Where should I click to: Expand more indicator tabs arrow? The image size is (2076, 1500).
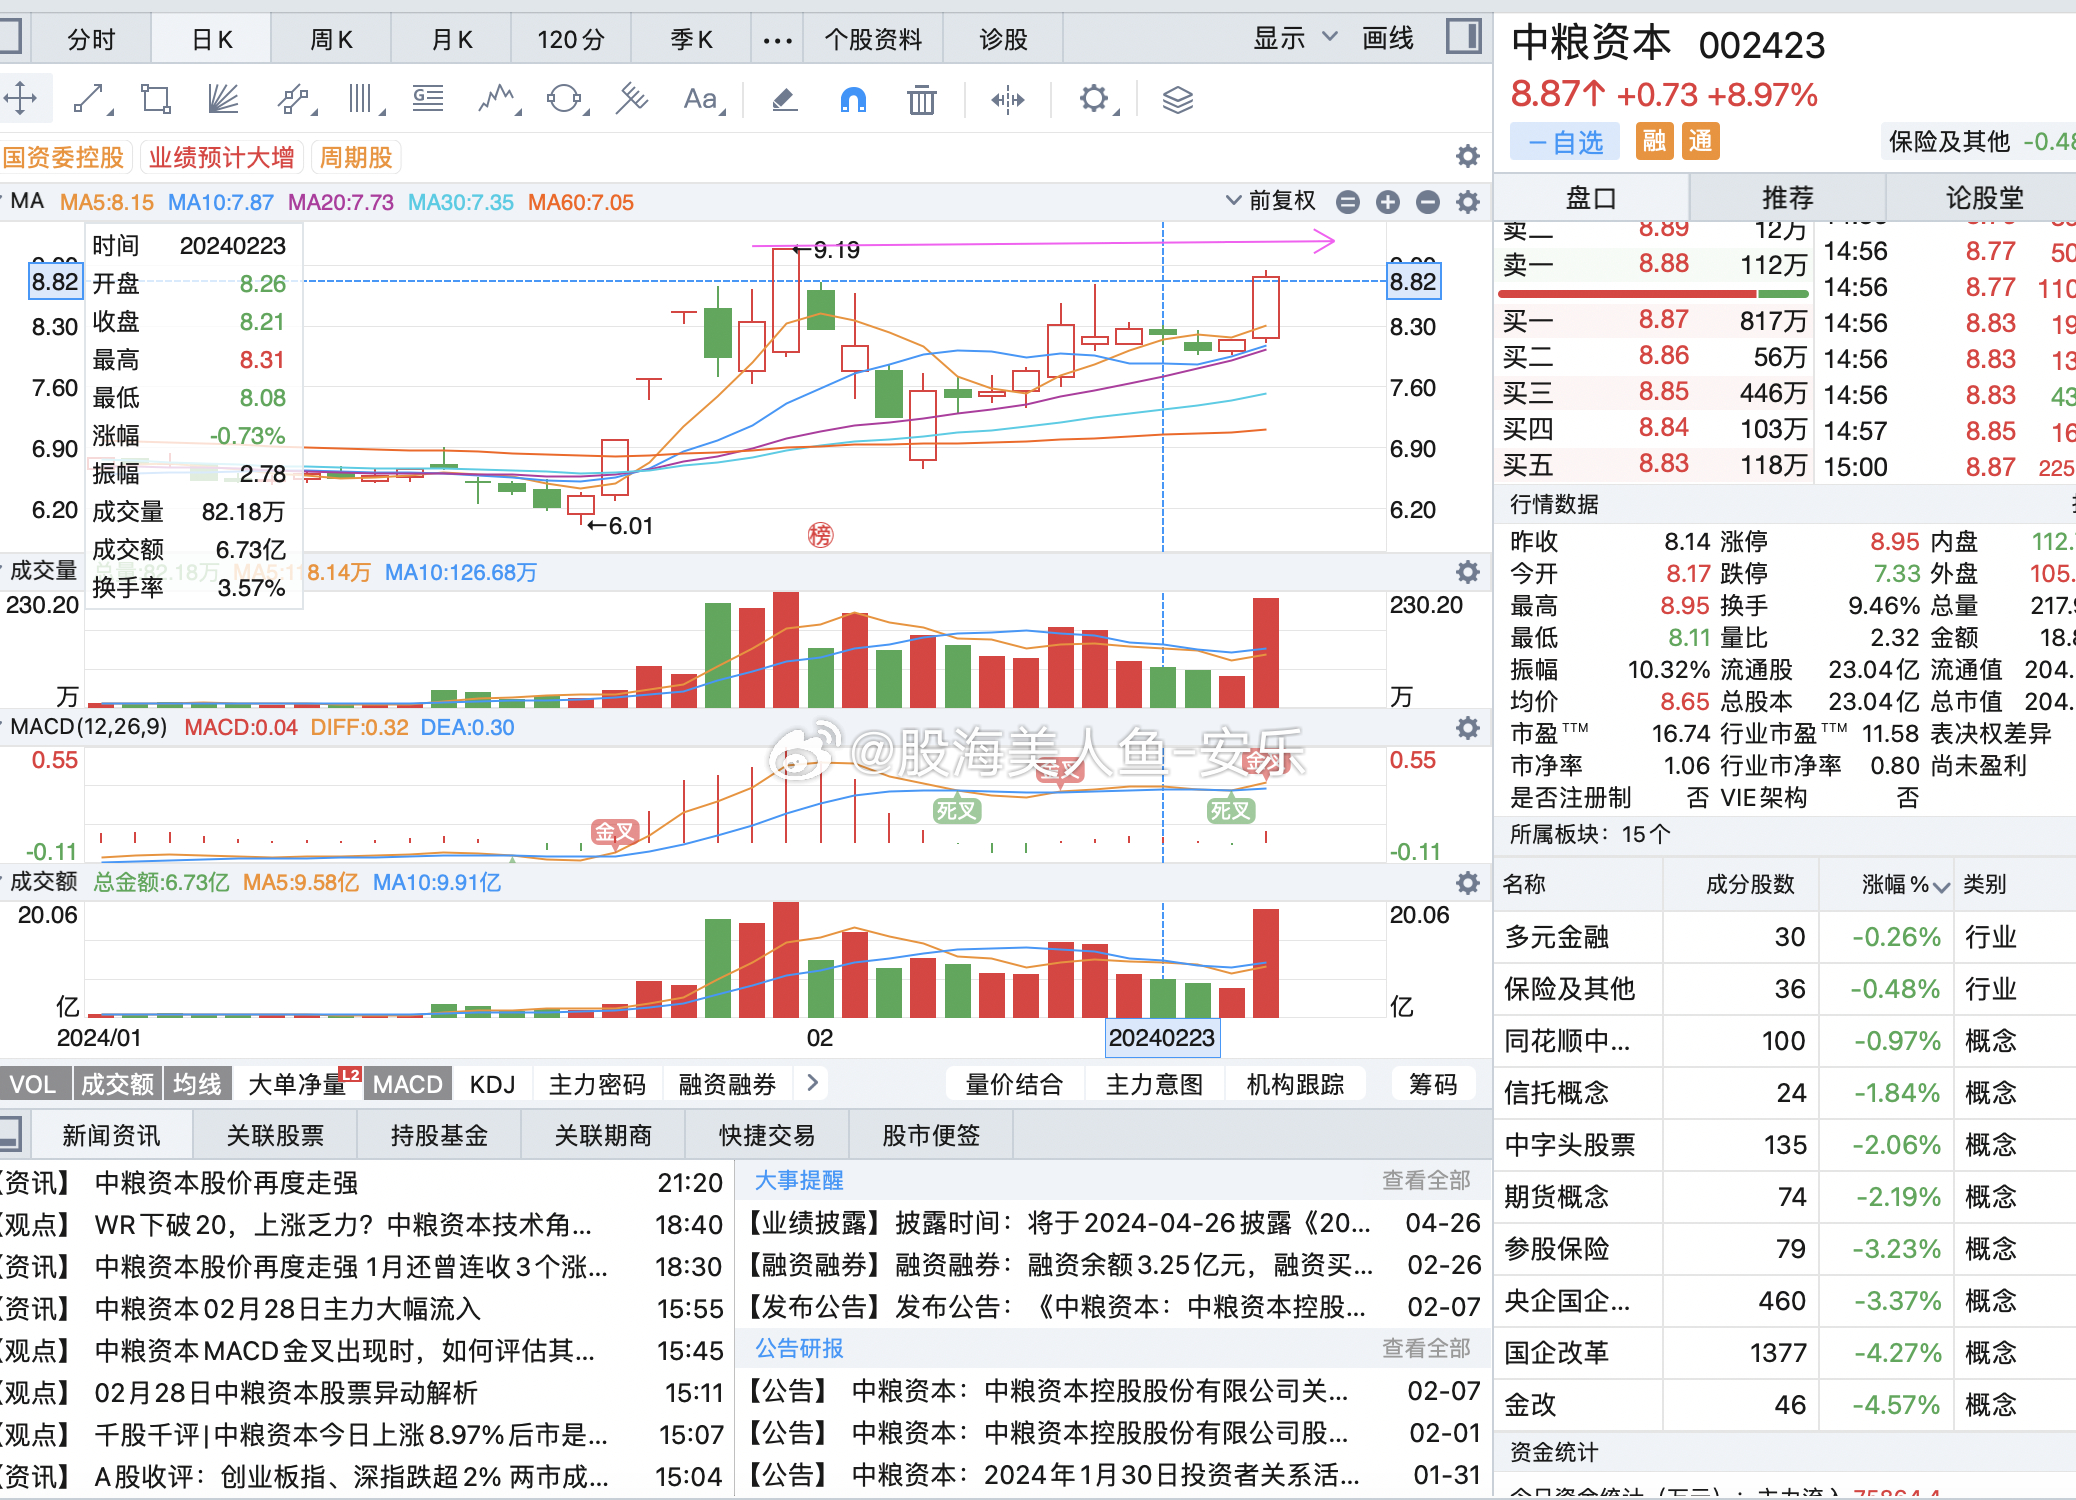click(x=812, y=1082)
